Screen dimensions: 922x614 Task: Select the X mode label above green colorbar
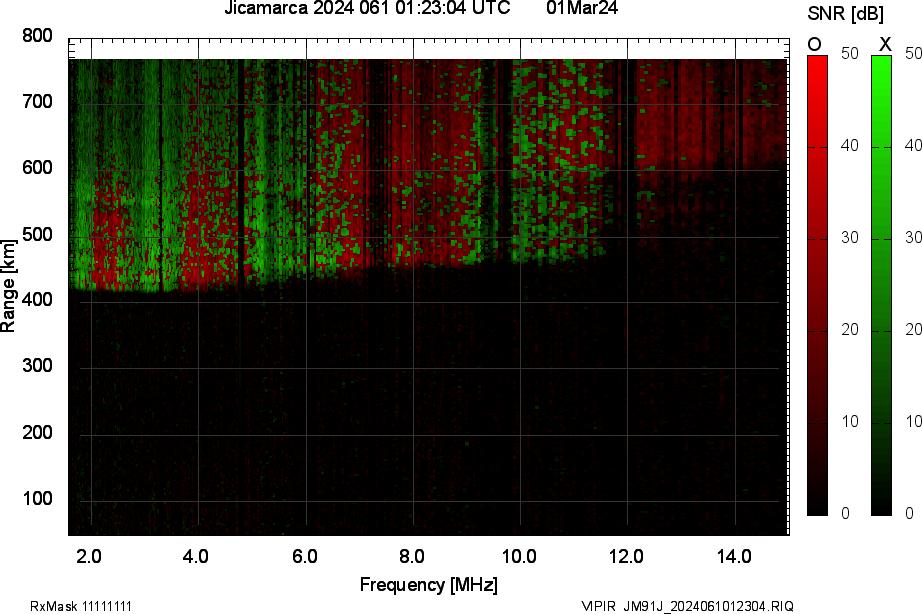884,44
